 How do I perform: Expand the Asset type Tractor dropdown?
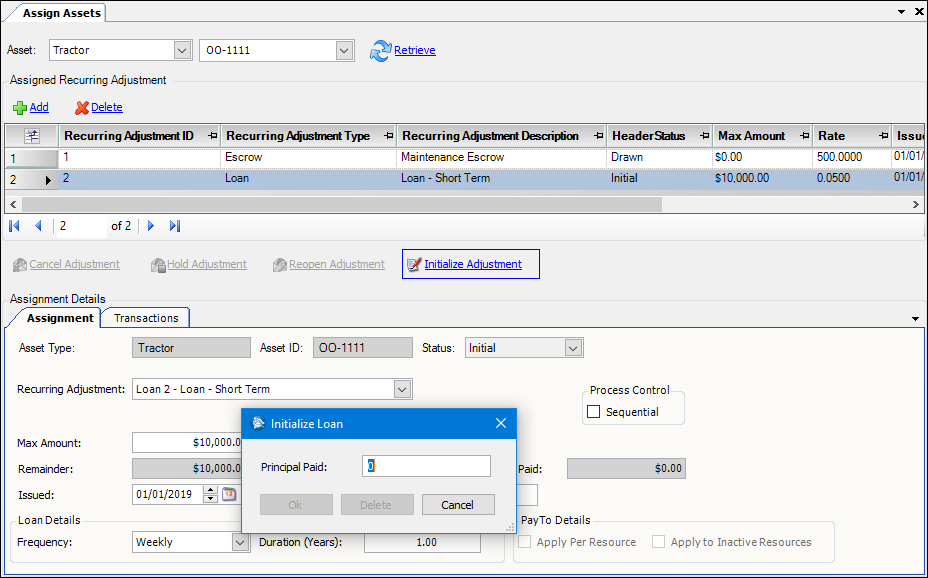(x=182, y=50)
